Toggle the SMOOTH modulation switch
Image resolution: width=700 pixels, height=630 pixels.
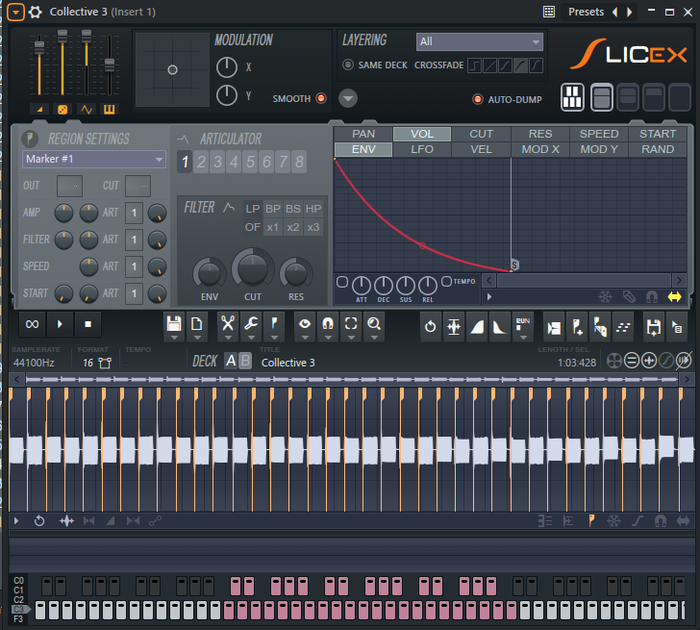click(x=321, y=98)
